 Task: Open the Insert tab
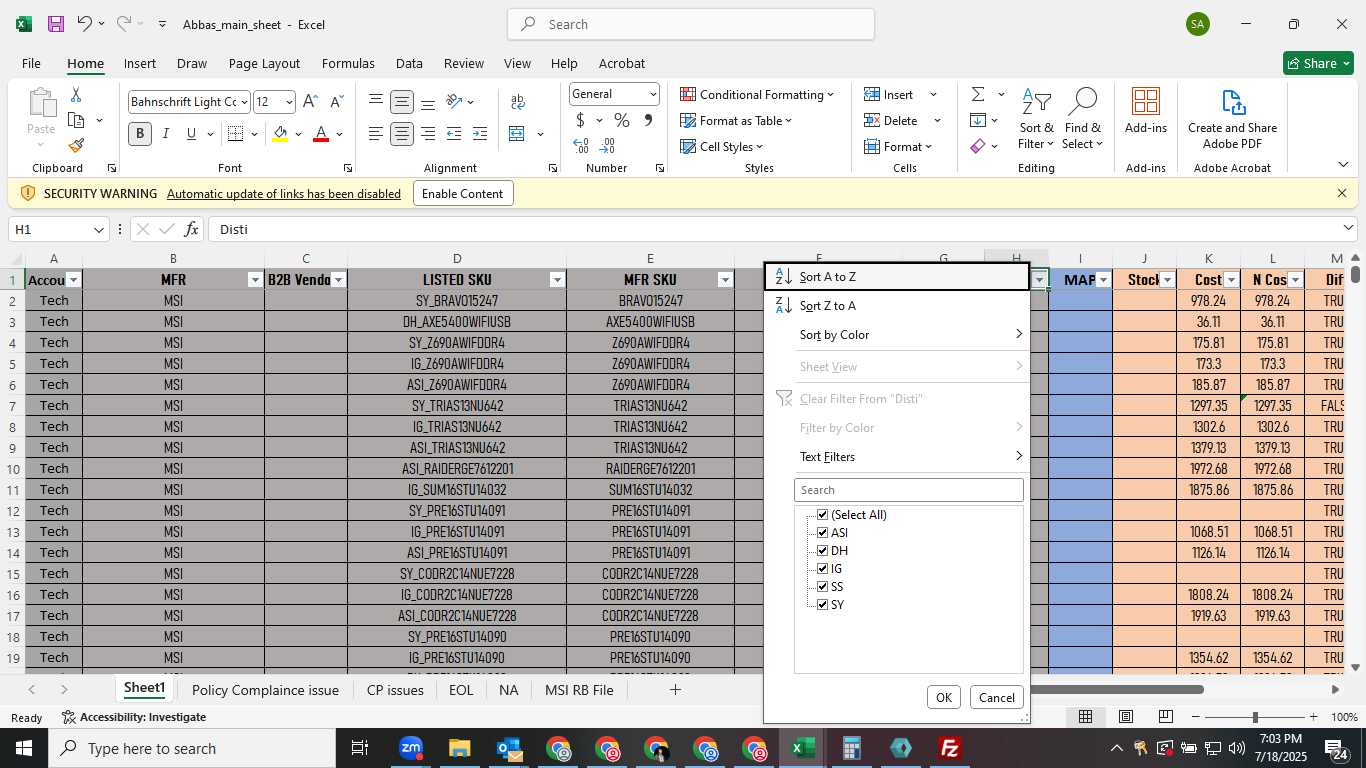[140, 63]
